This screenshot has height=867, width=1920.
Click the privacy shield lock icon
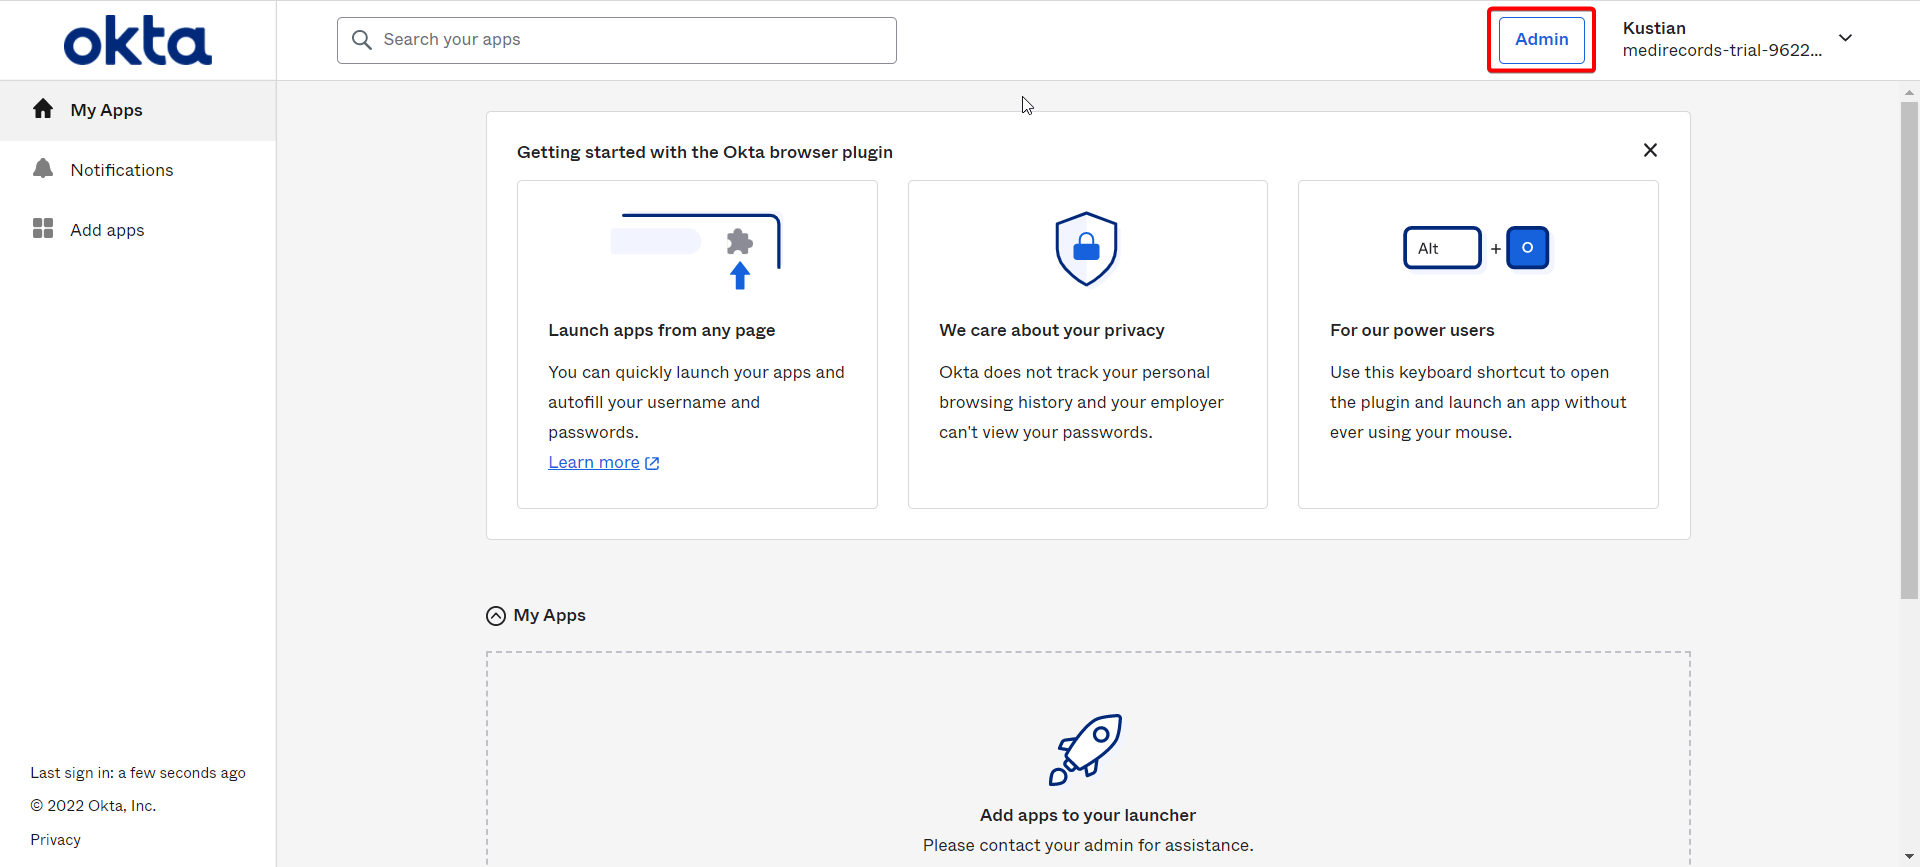pyautogui.click(x=1087, y=248)
